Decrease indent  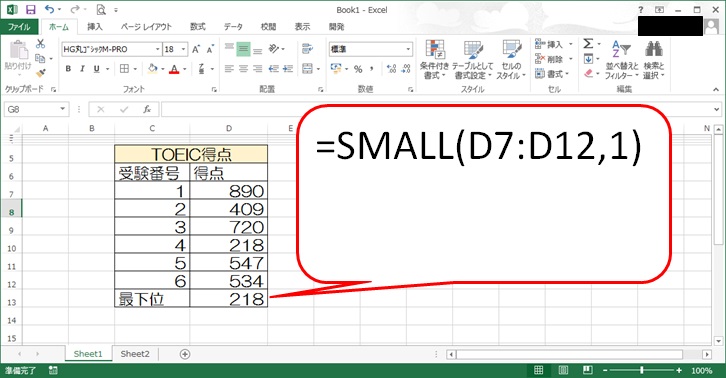click(274, 69)
